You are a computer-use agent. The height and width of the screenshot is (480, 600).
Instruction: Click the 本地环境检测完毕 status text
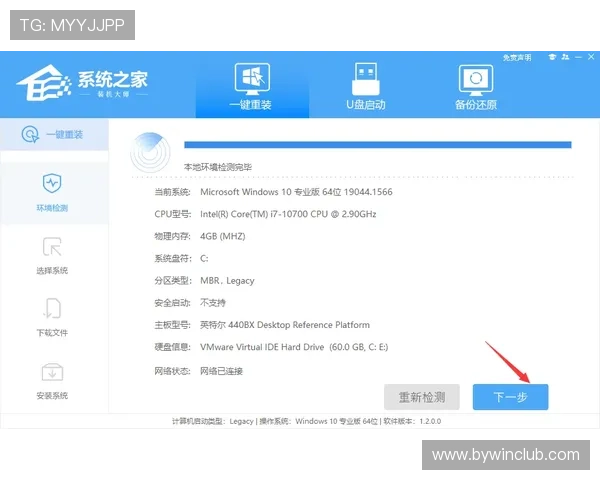click(x=218, y=167)
